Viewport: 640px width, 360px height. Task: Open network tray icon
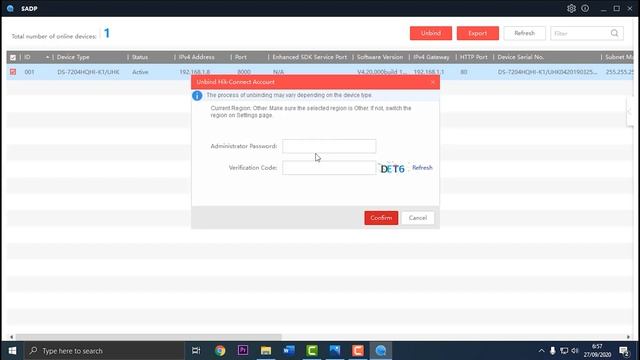(564, 351)
